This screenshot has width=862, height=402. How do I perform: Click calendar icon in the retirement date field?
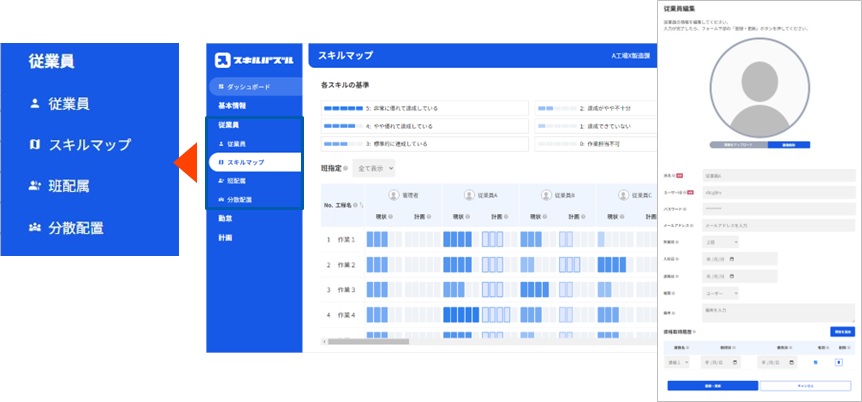[732, 276]
